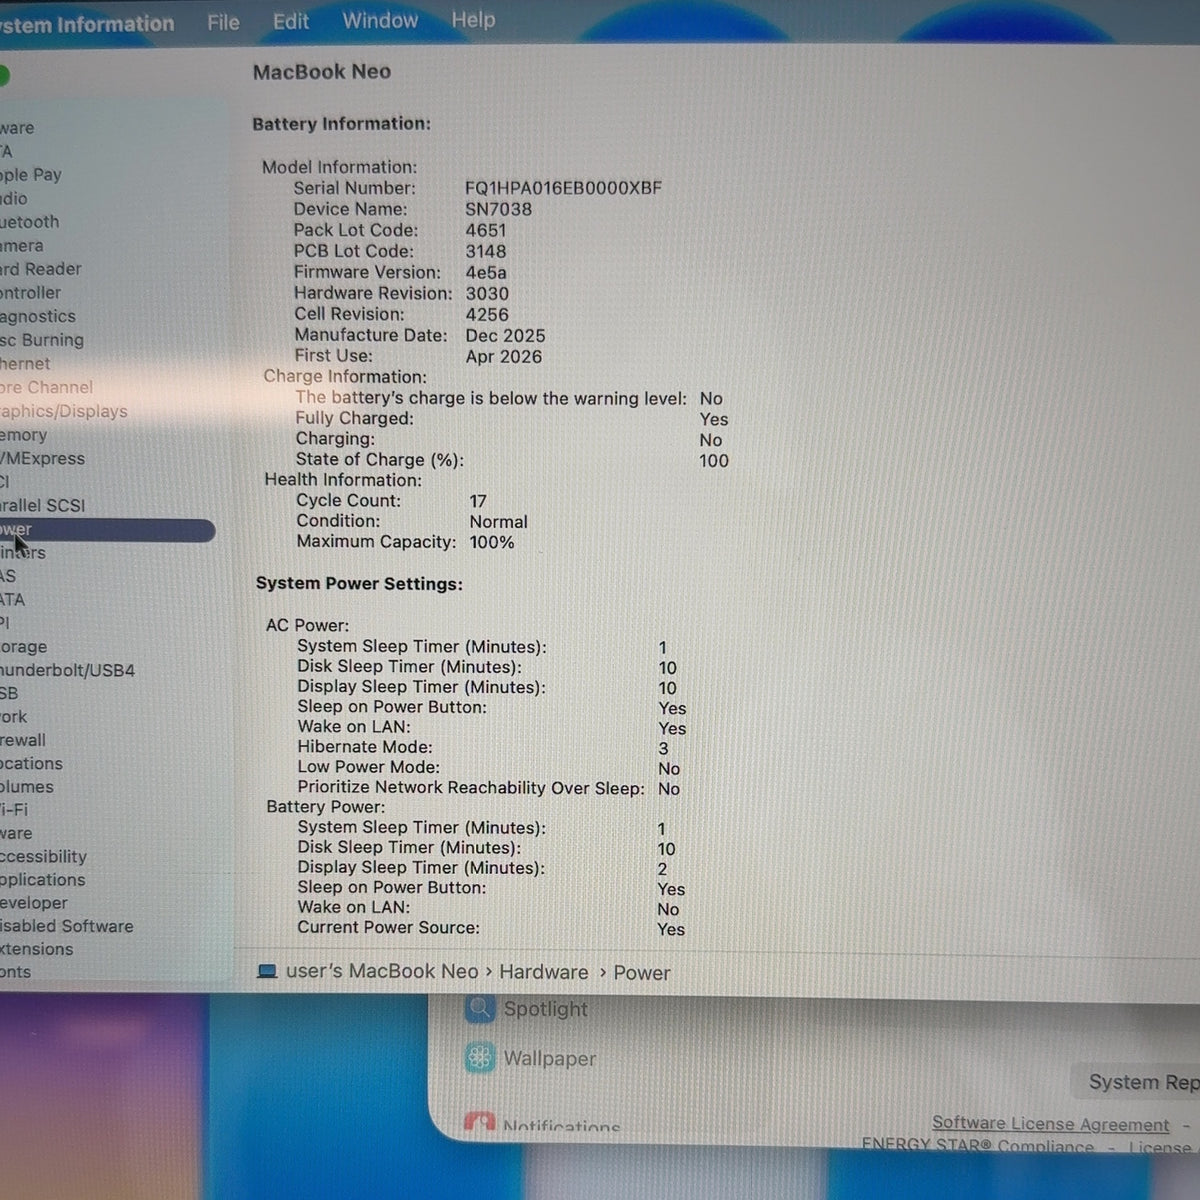Open the Edit menu
Viewport: 1200px width, 1200px height.
291,21
